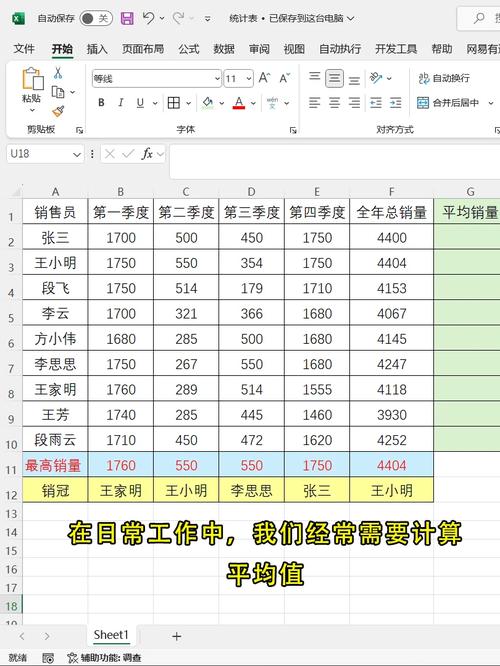The width and height of the screenshot is (500, 666).
Task: Toggle Italic formatting
Action: 121,103
